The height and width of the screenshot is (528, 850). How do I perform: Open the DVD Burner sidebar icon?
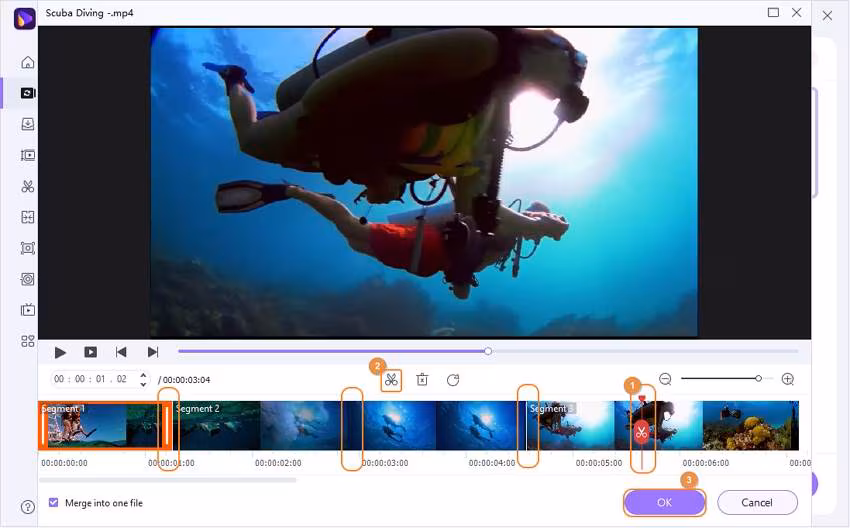pyautogui.click(x=28, y=279)
